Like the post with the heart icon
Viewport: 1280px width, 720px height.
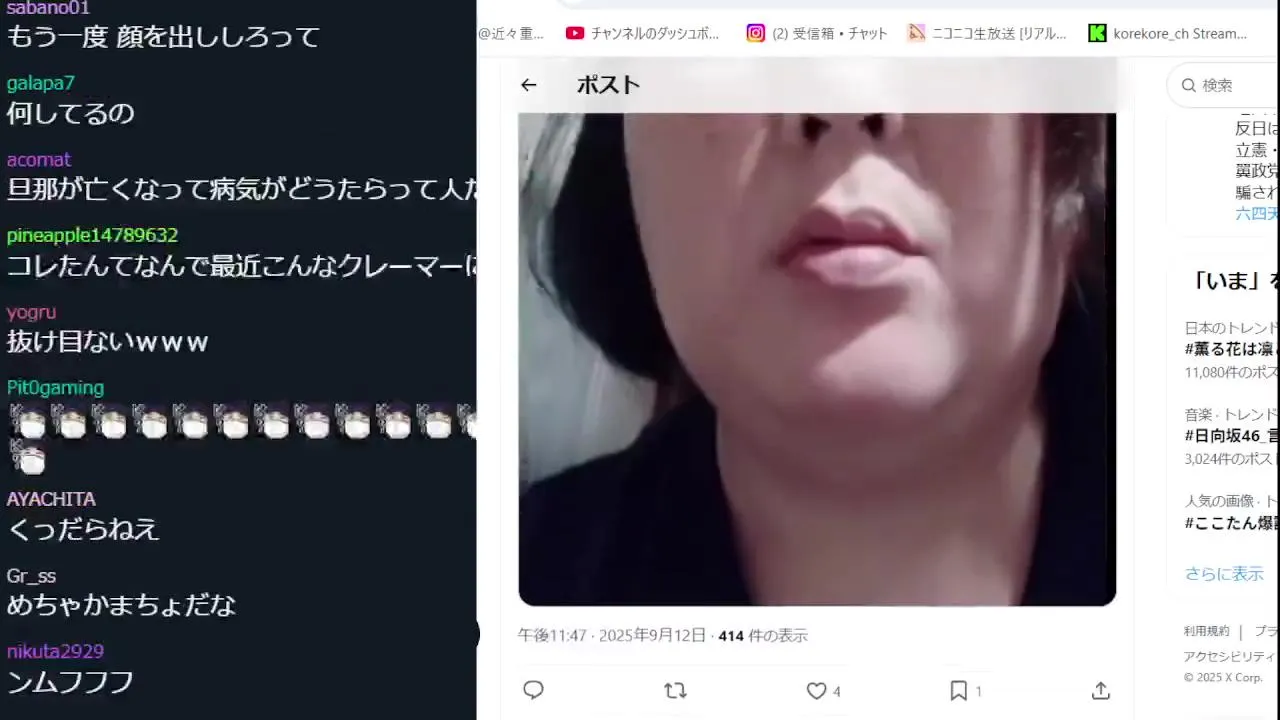[817, 690]
